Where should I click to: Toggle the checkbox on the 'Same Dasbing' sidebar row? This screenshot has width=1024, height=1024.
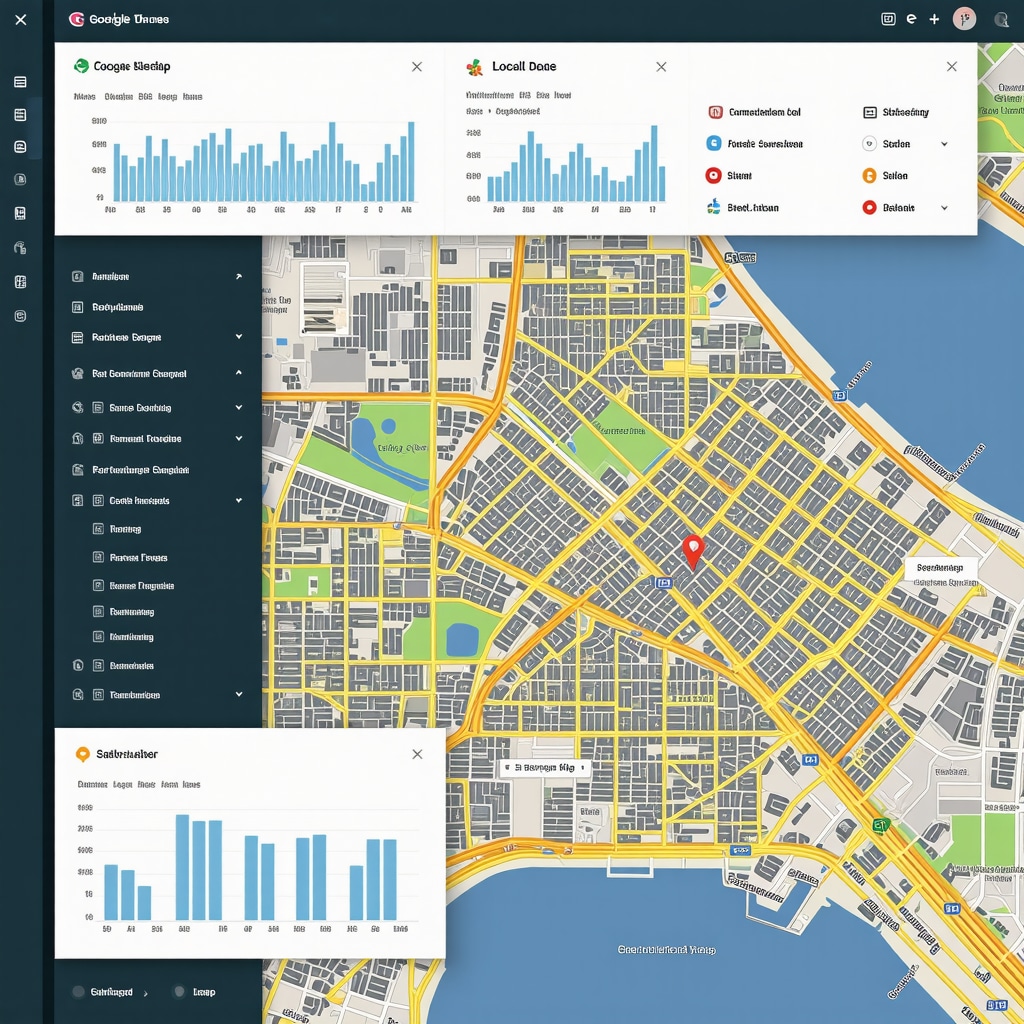click(98, 408)
